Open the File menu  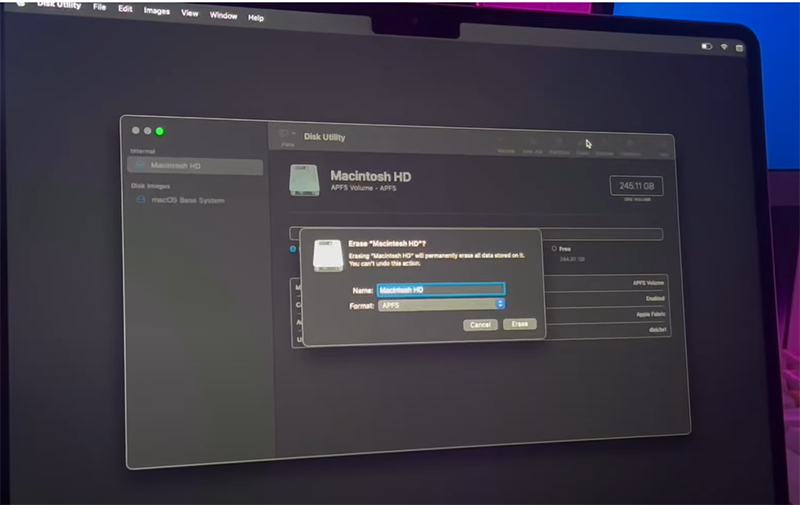(x=99, y=7)
